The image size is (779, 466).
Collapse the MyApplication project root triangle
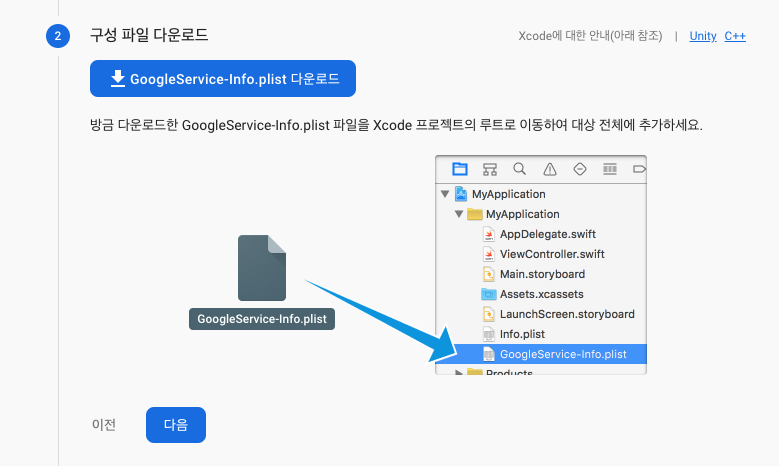point(445,194)
